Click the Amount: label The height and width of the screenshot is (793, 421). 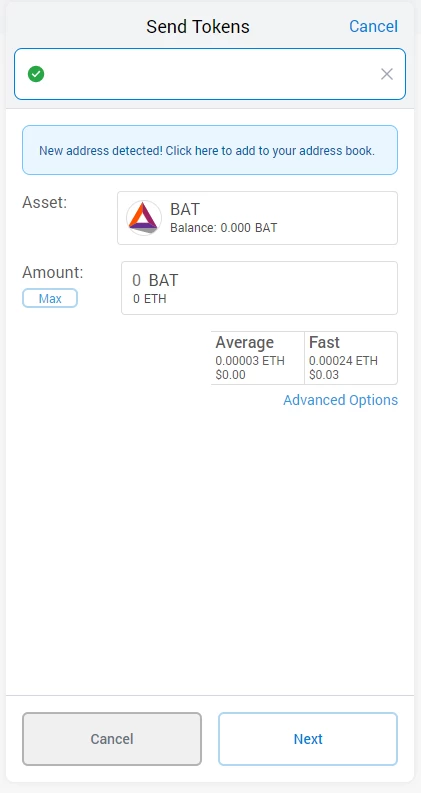(53, 273)
